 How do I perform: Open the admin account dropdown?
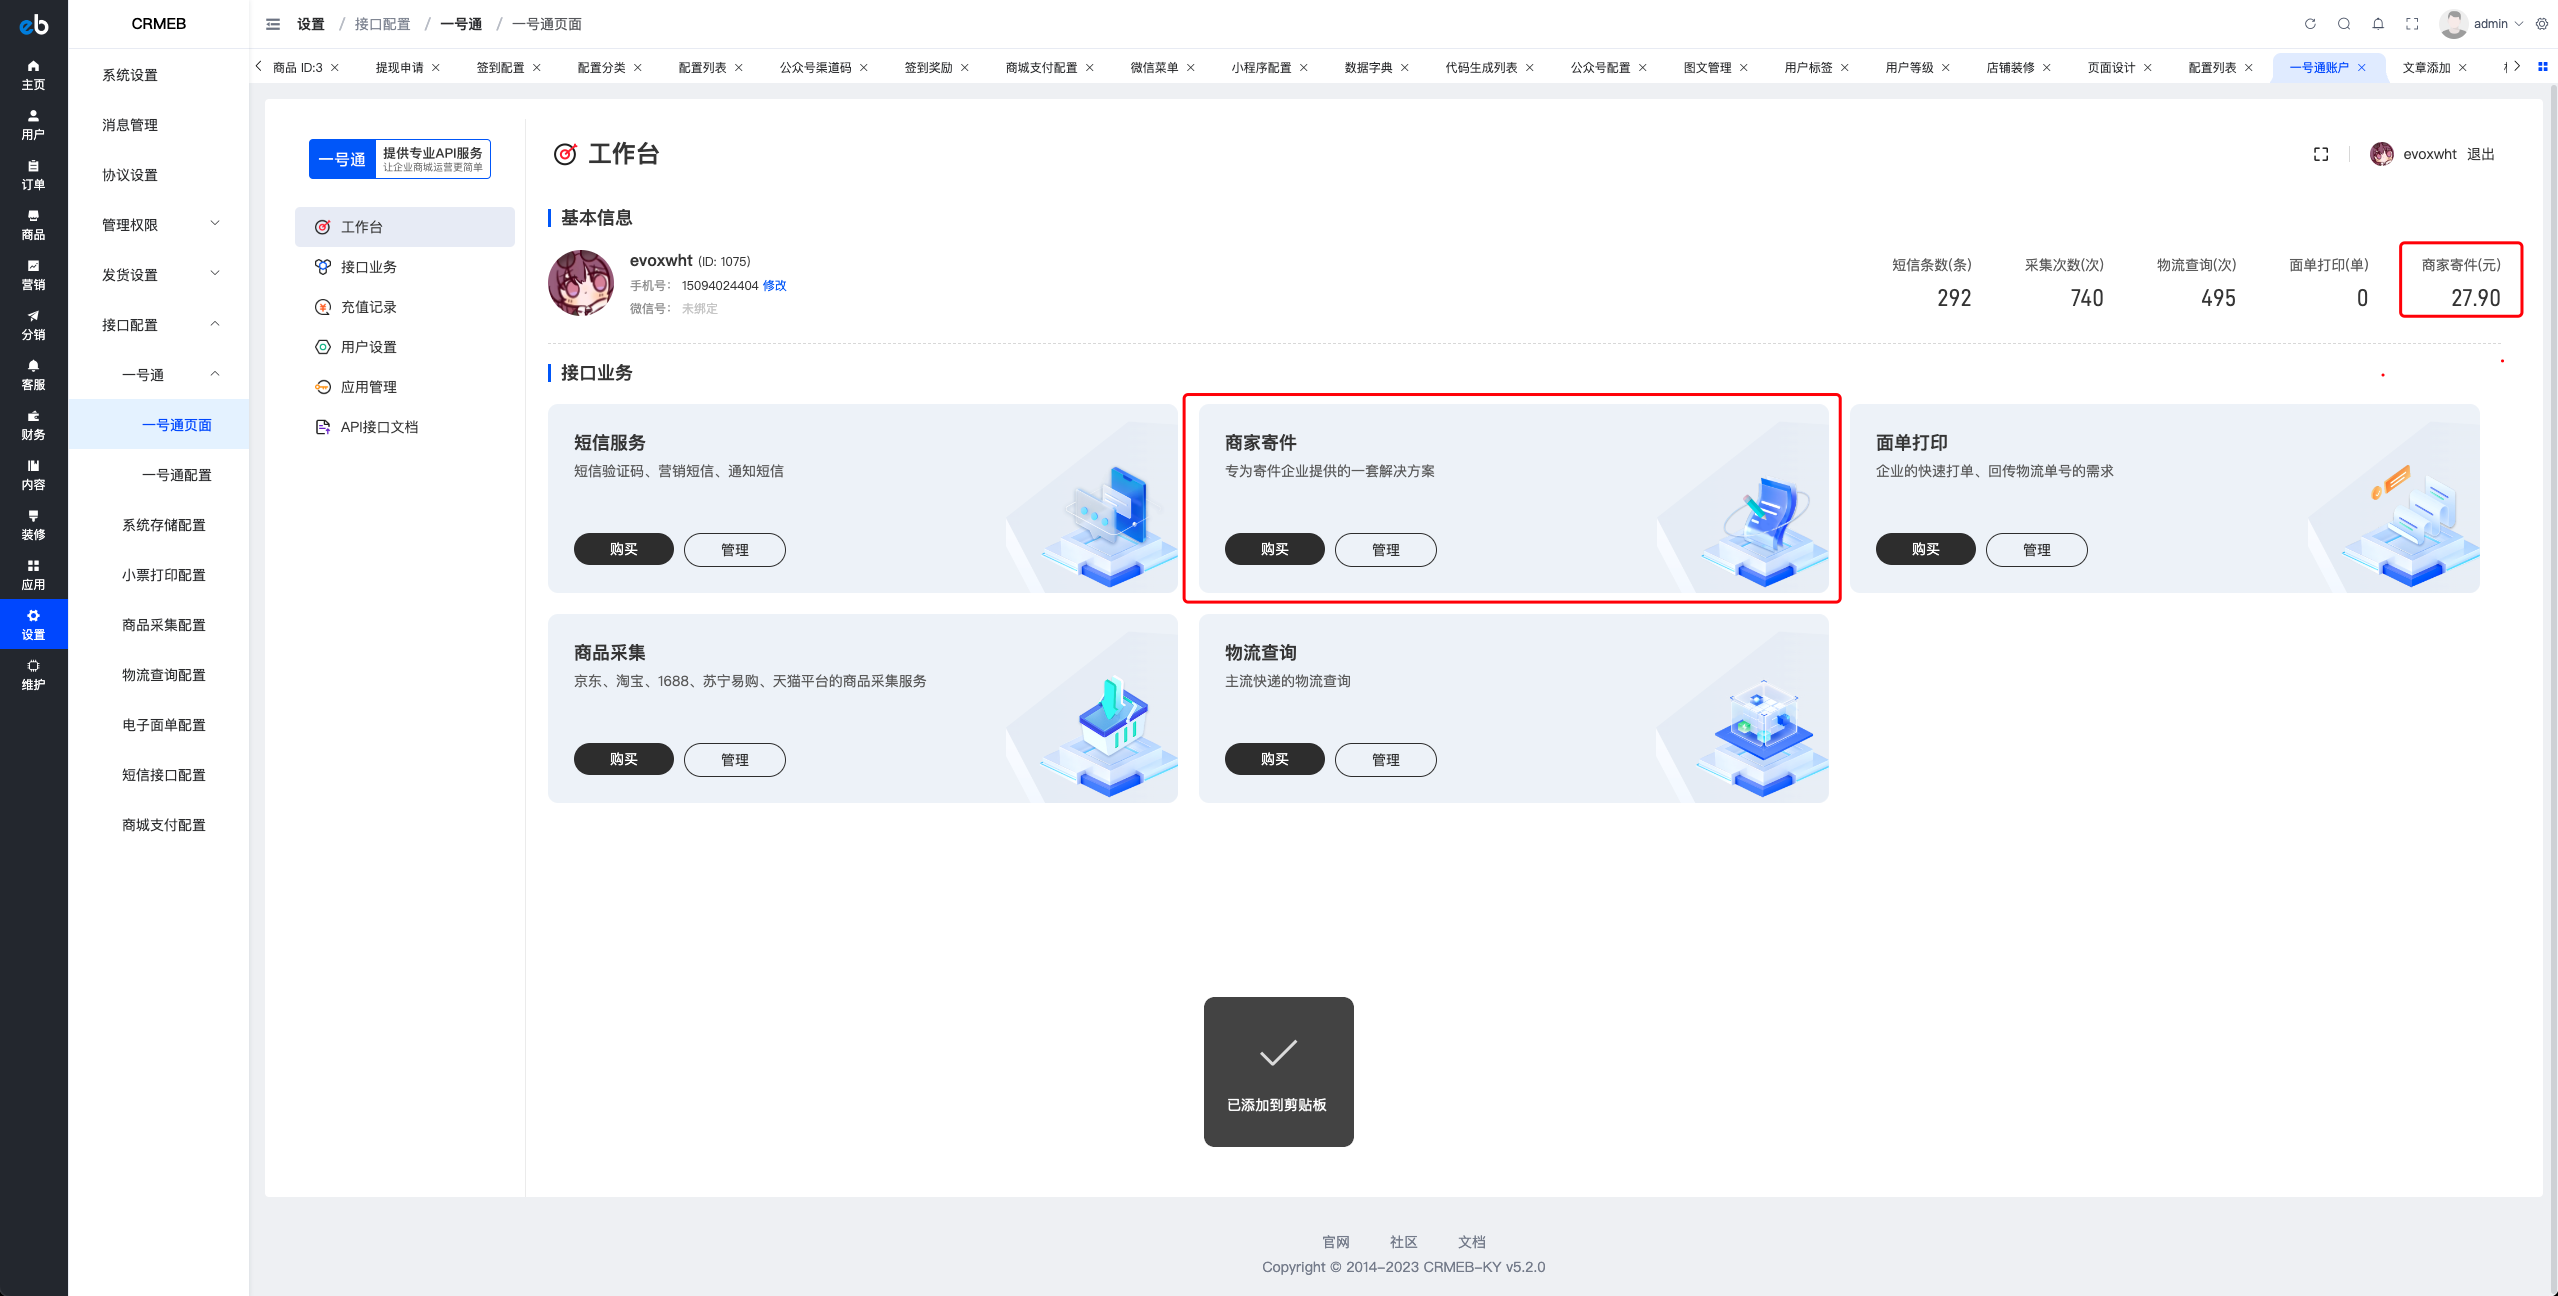(x=2481, y=24)
